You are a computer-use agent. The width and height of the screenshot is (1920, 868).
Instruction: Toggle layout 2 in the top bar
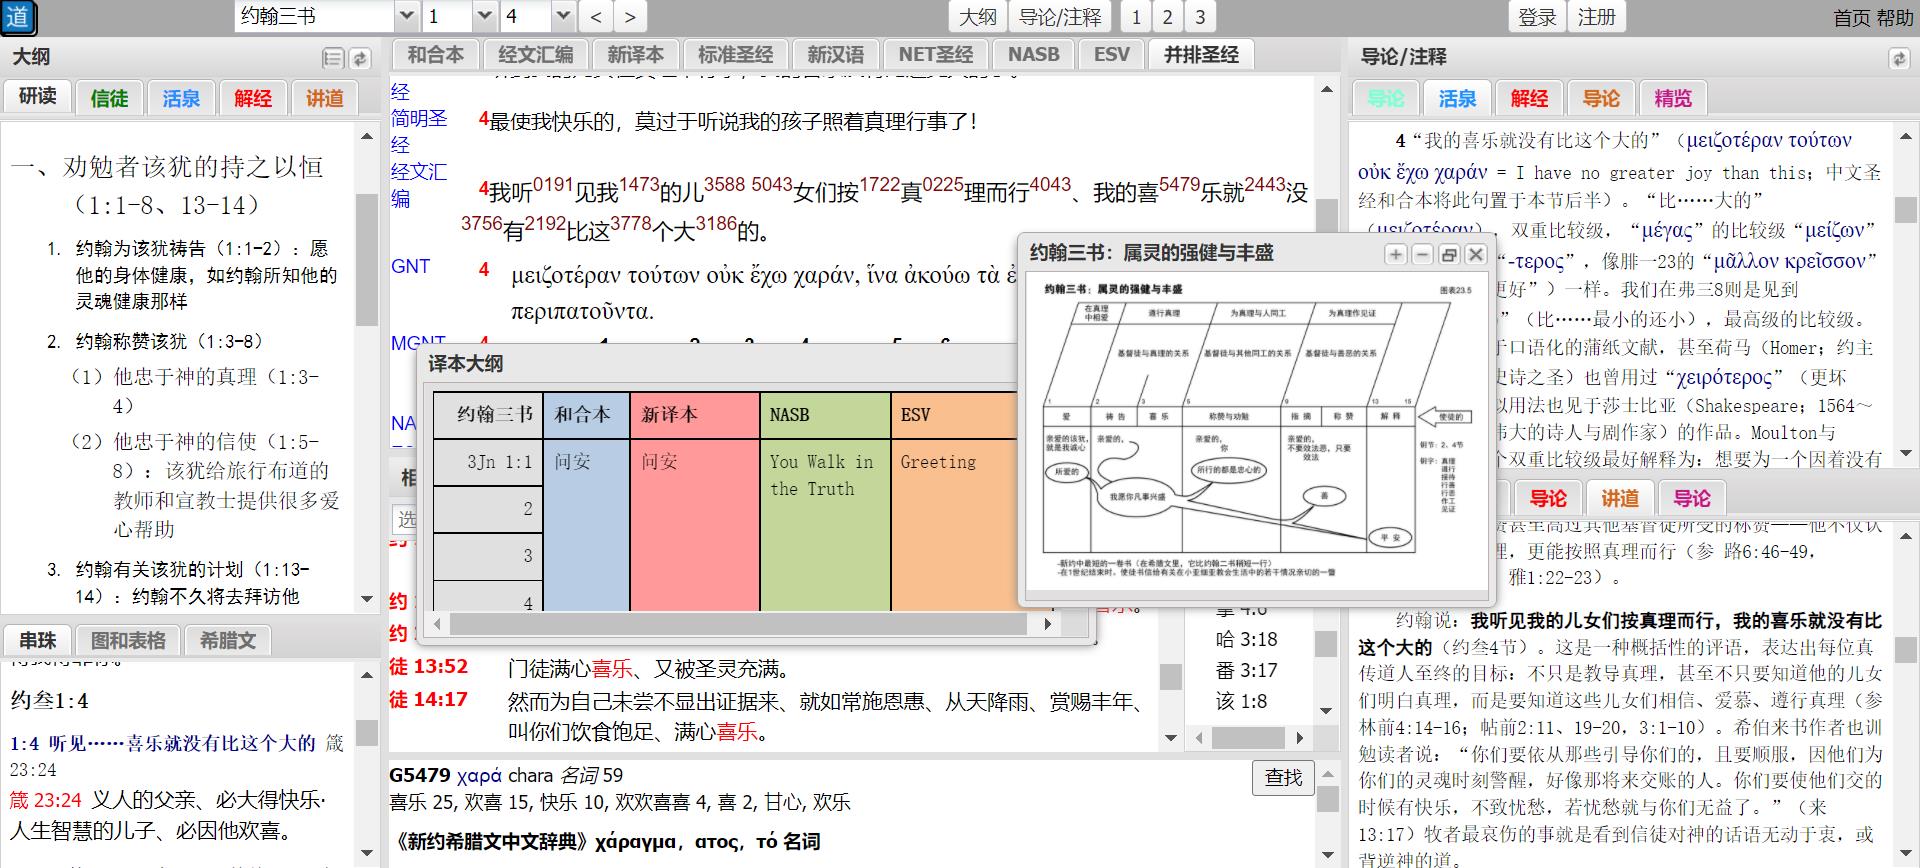point(1167,17)
